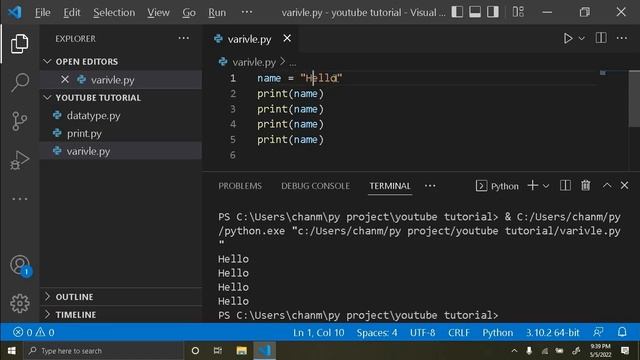Click the VS Code logo icon
The width and height of the screenshot is (640, 360).
(15, 12)
